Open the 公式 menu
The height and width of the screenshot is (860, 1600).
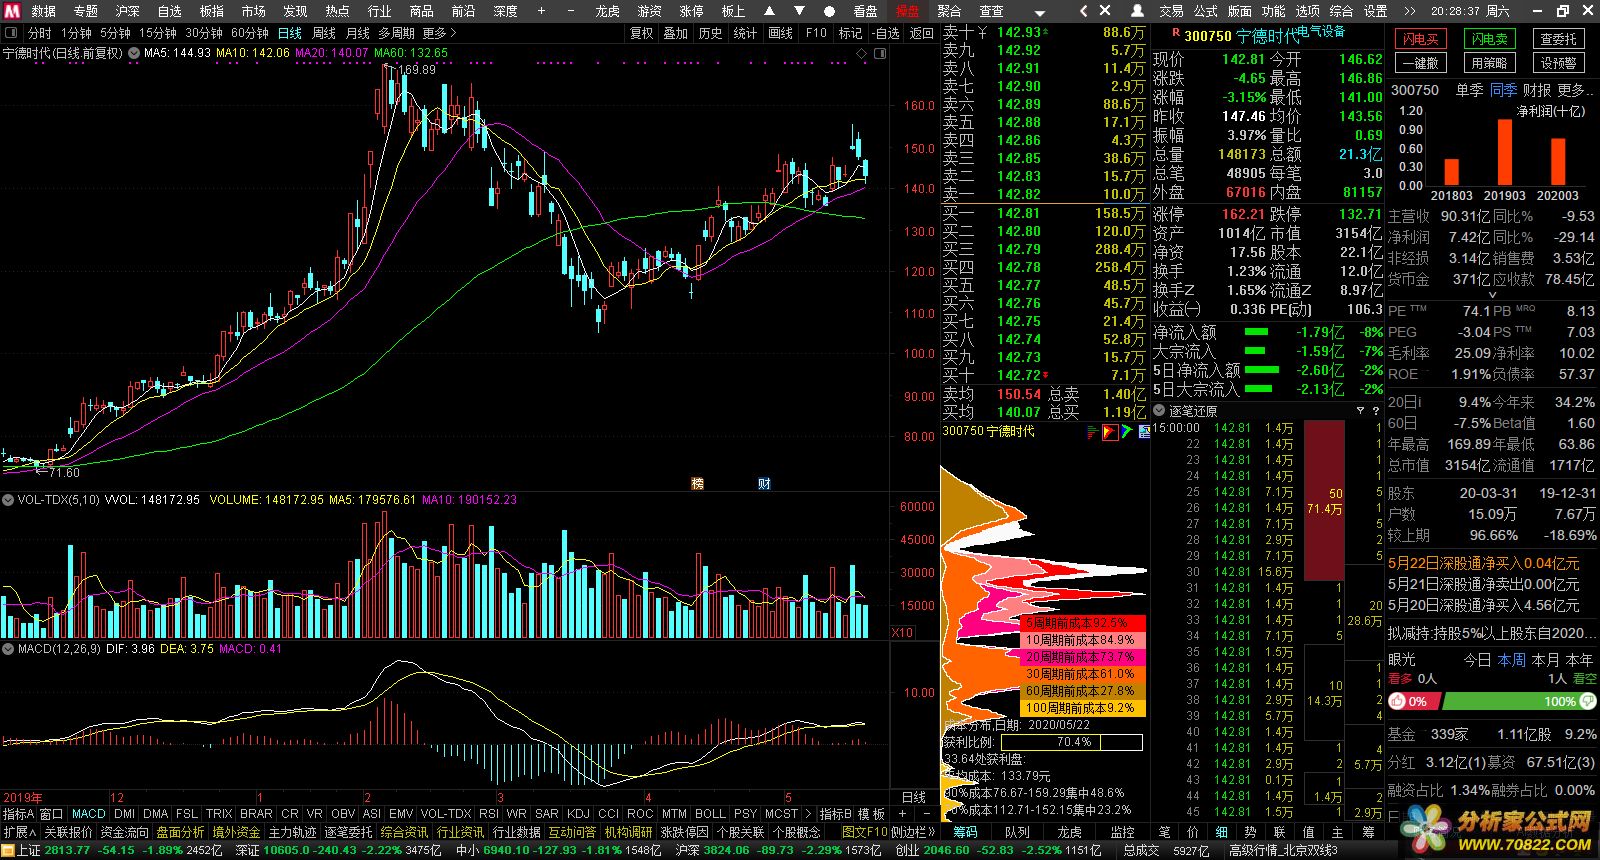(1206, 11)
